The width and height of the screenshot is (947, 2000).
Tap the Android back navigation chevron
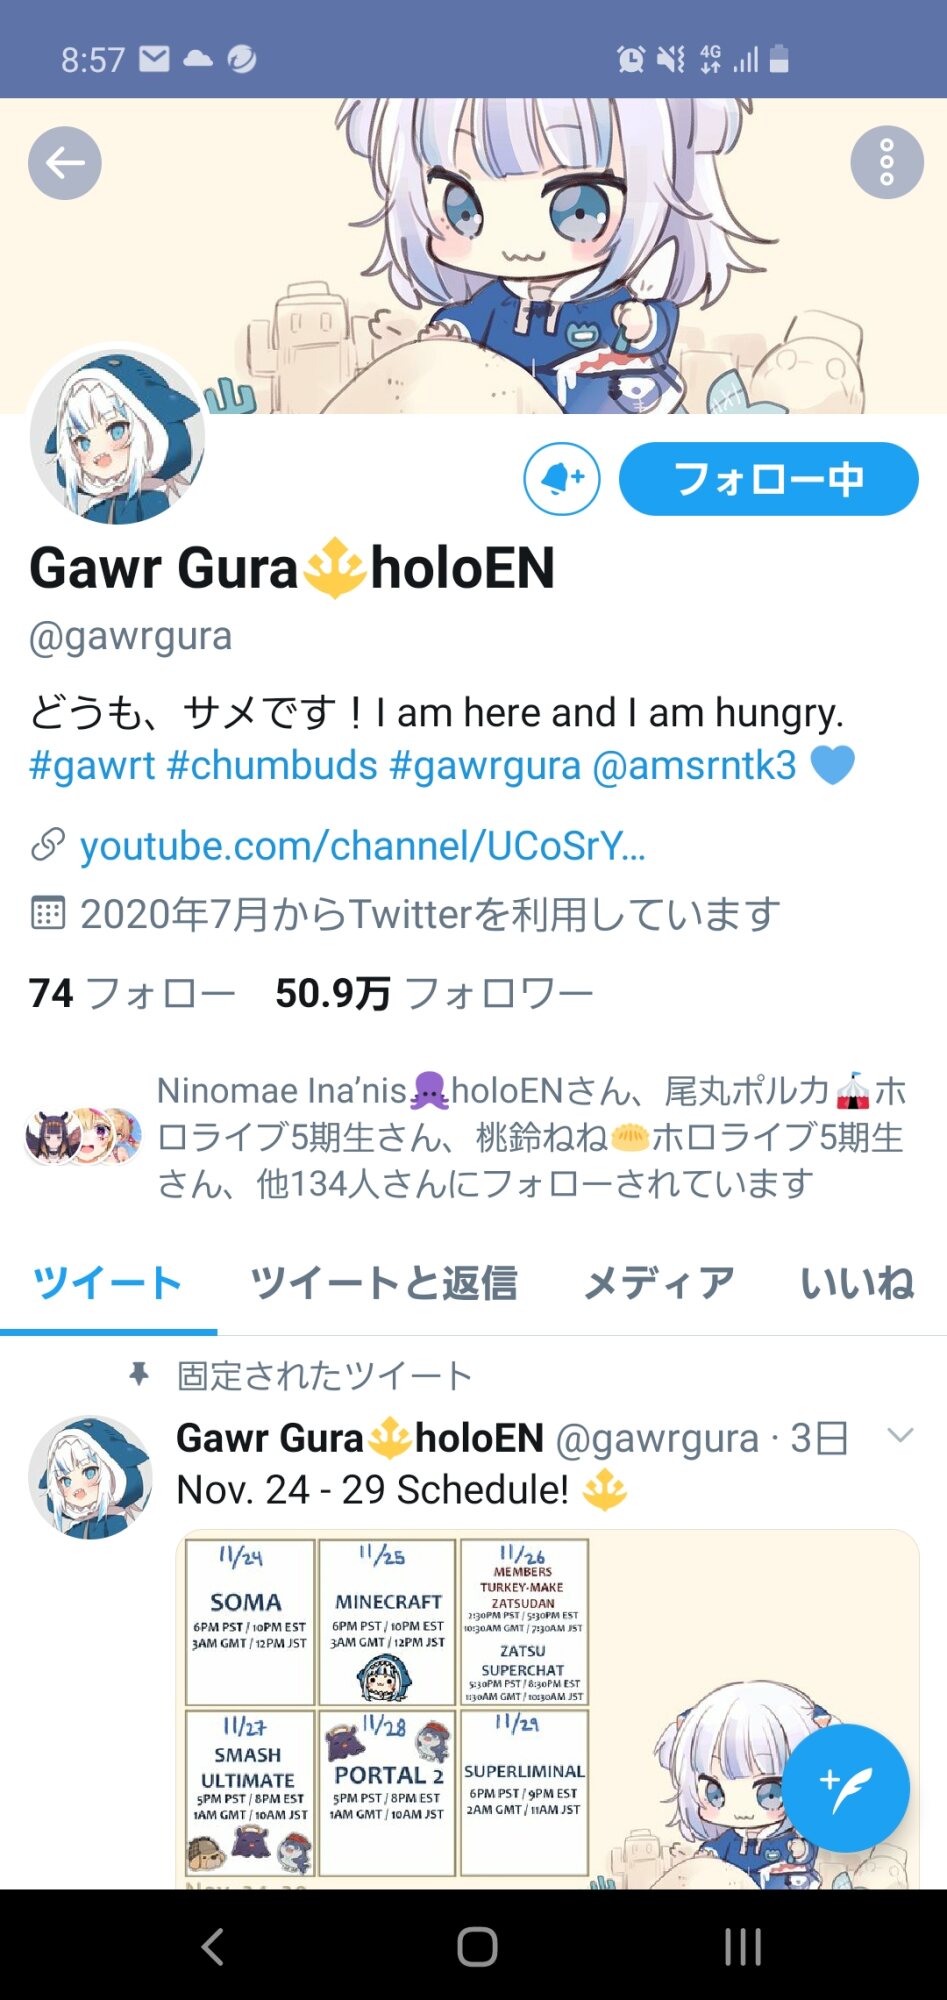212,1946
